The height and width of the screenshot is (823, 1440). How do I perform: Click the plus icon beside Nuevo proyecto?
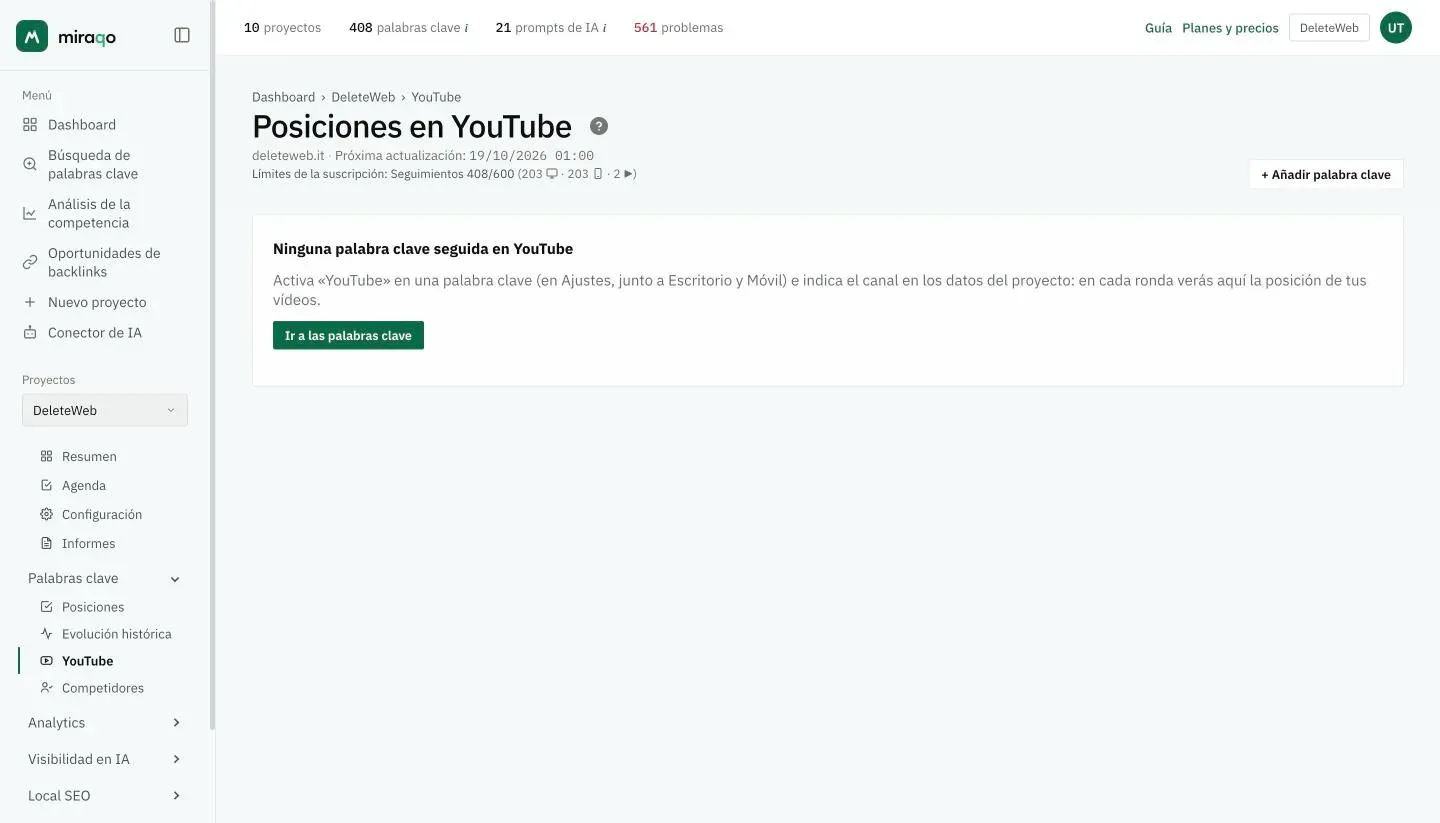point(30,302)
